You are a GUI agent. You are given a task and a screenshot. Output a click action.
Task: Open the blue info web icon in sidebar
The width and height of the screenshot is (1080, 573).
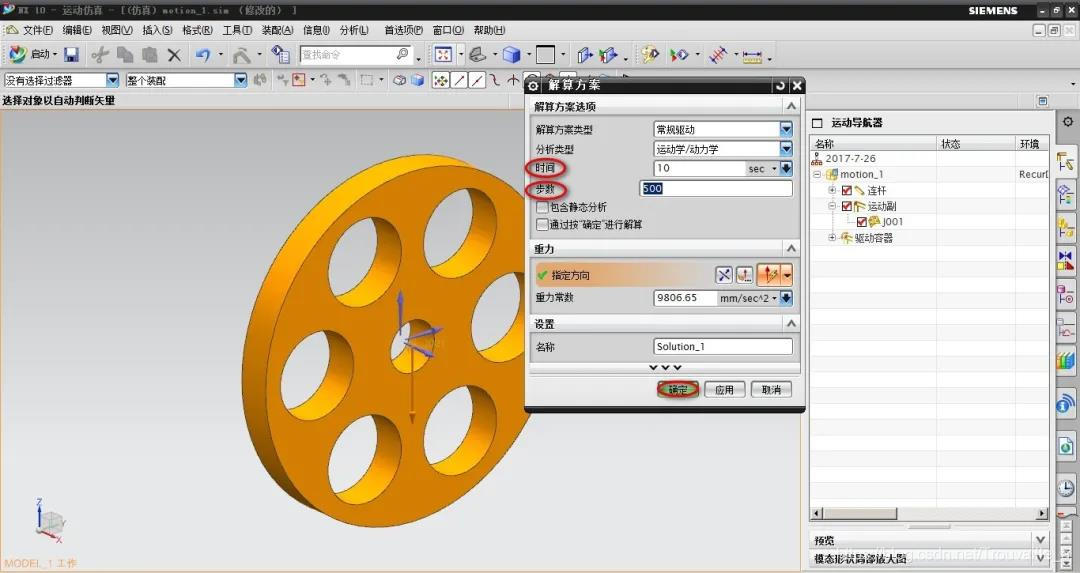click(x=1066, y=404)
